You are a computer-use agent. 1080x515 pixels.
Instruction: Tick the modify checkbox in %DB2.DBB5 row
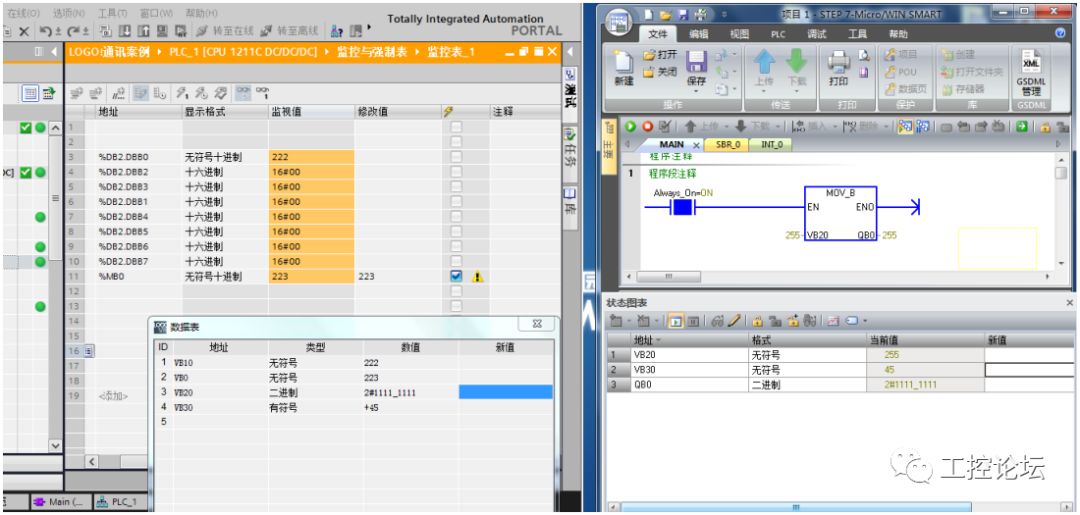pos(456,231)
